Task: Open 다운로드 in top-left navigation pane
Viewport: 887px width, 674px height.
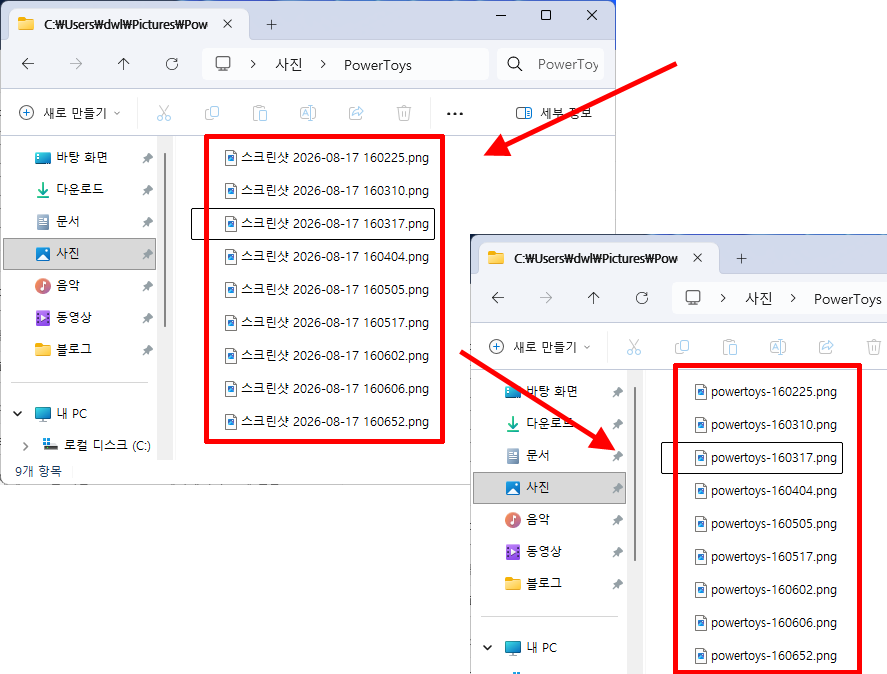Action: (x=80, y=189)
